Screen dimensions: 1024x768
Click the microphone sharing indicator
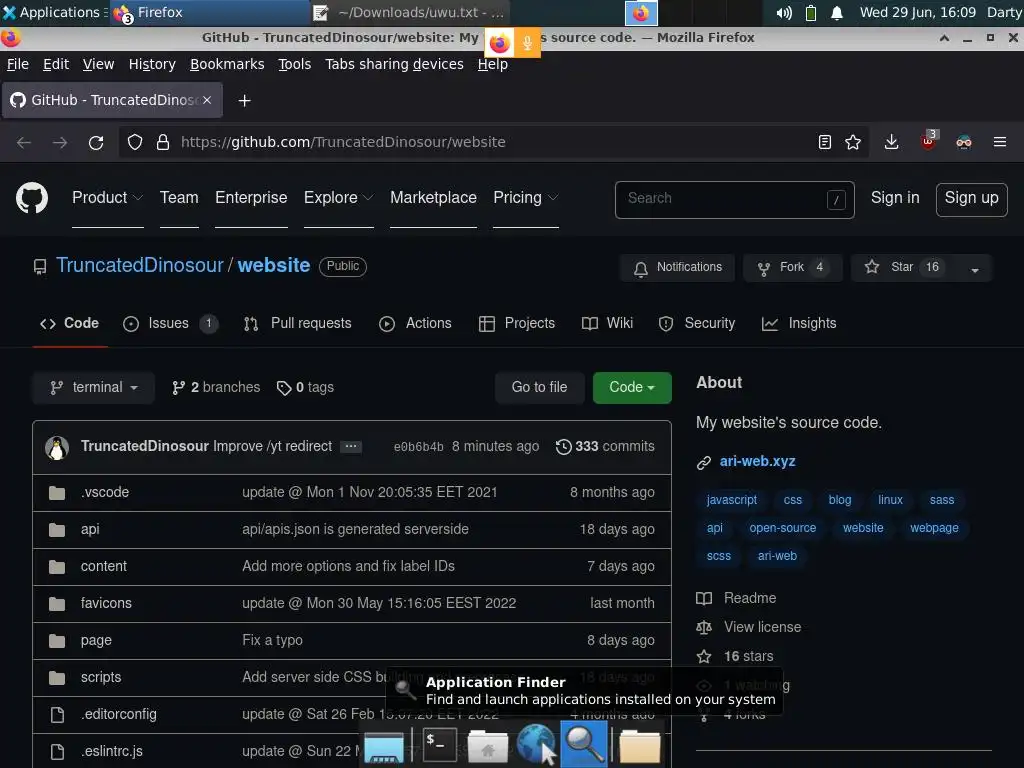point(527,43)
